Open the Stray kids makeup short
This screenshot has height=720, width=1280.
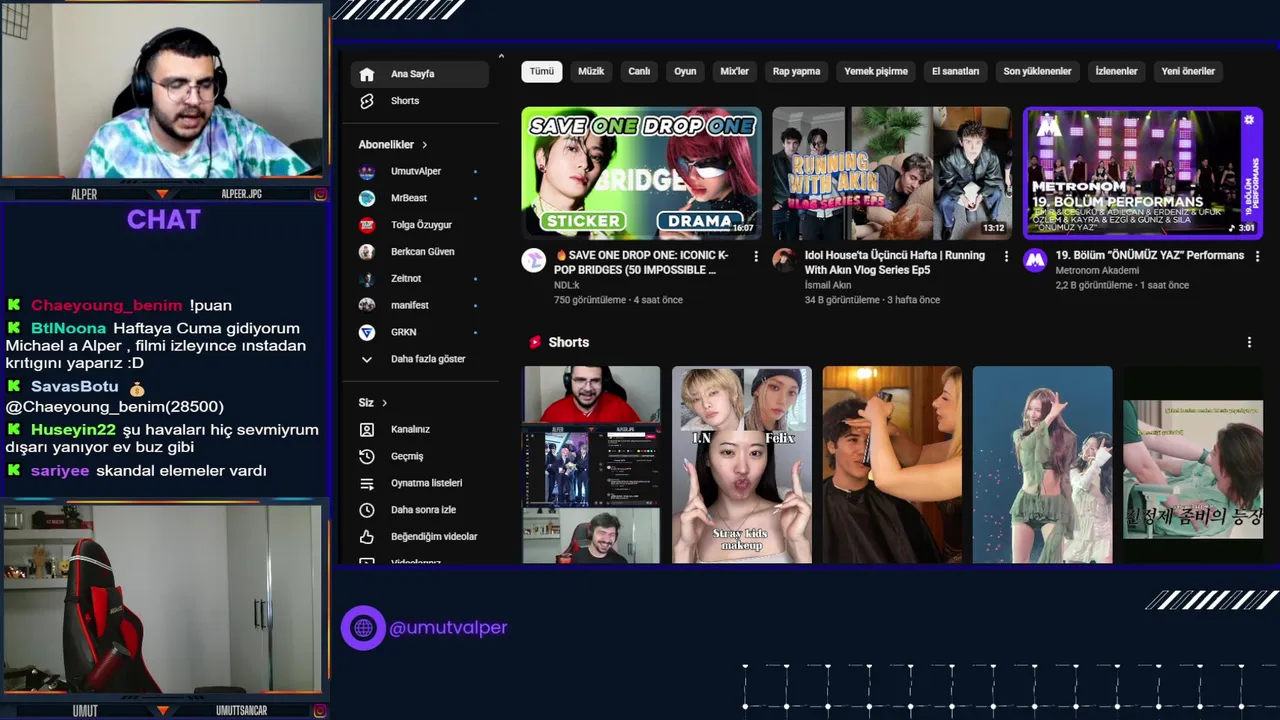tap(741, 465)
